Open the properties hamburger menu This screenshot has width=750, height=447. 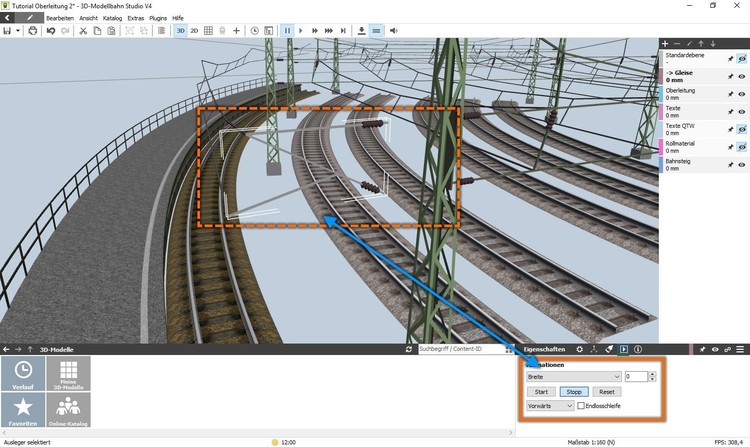(740, 349)
